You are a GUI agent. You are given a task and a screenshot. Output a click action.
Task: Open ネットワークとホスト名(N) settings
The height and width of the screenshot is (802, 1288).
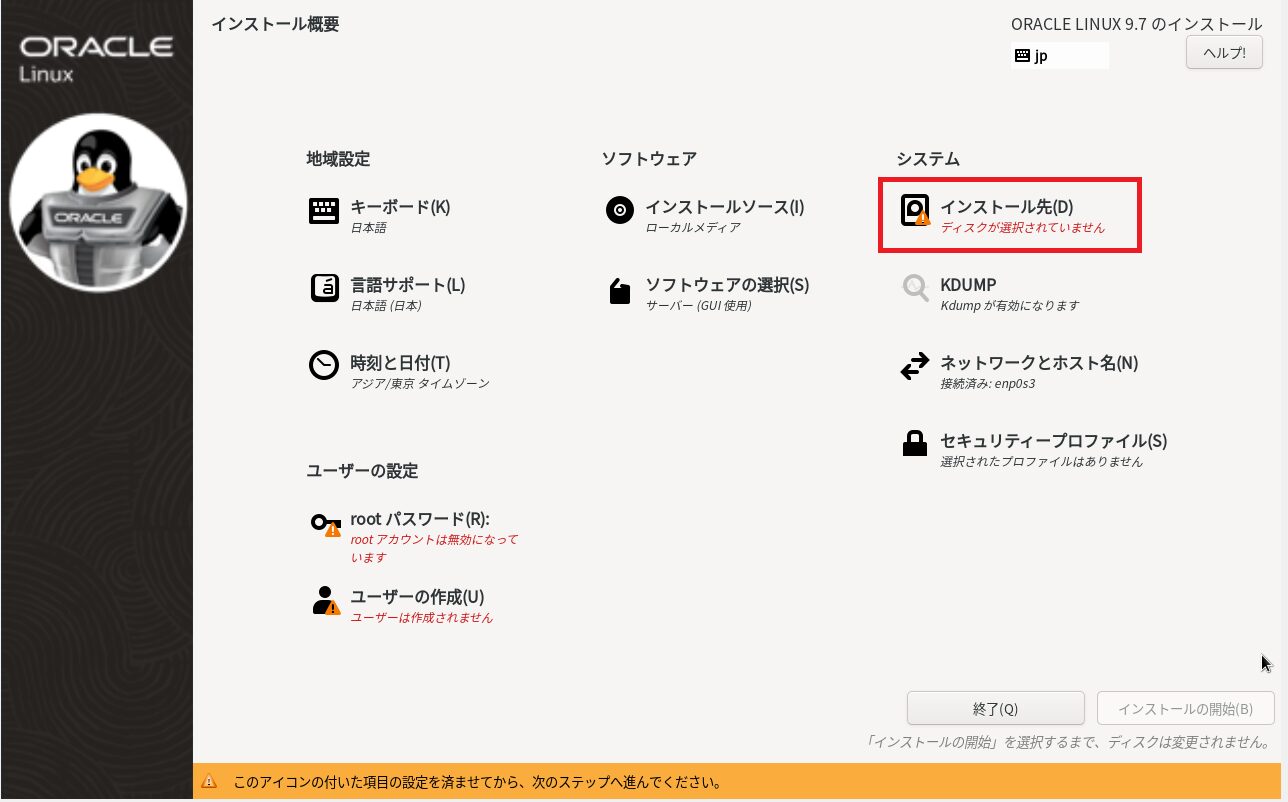coord(1039,363)
